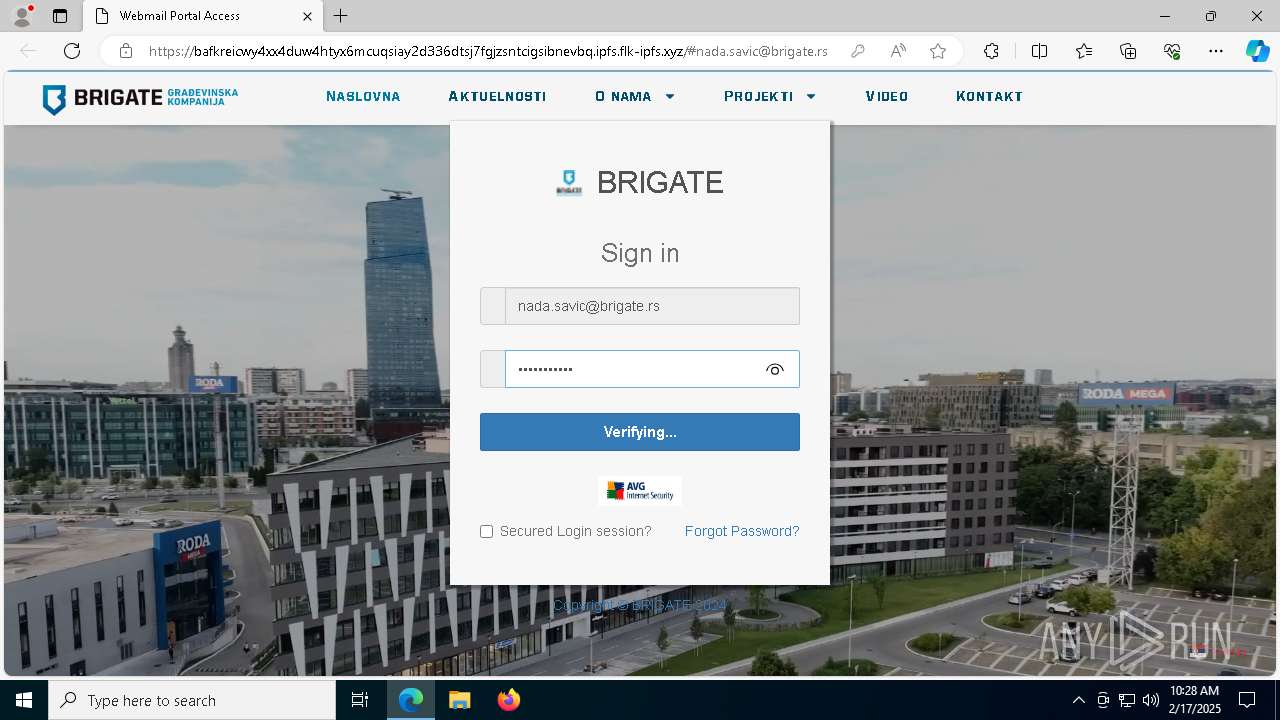Enable the Secured Login session checkbox
Image resolution: width=1280 pixels, height=720 pixels.
(487, 532)
